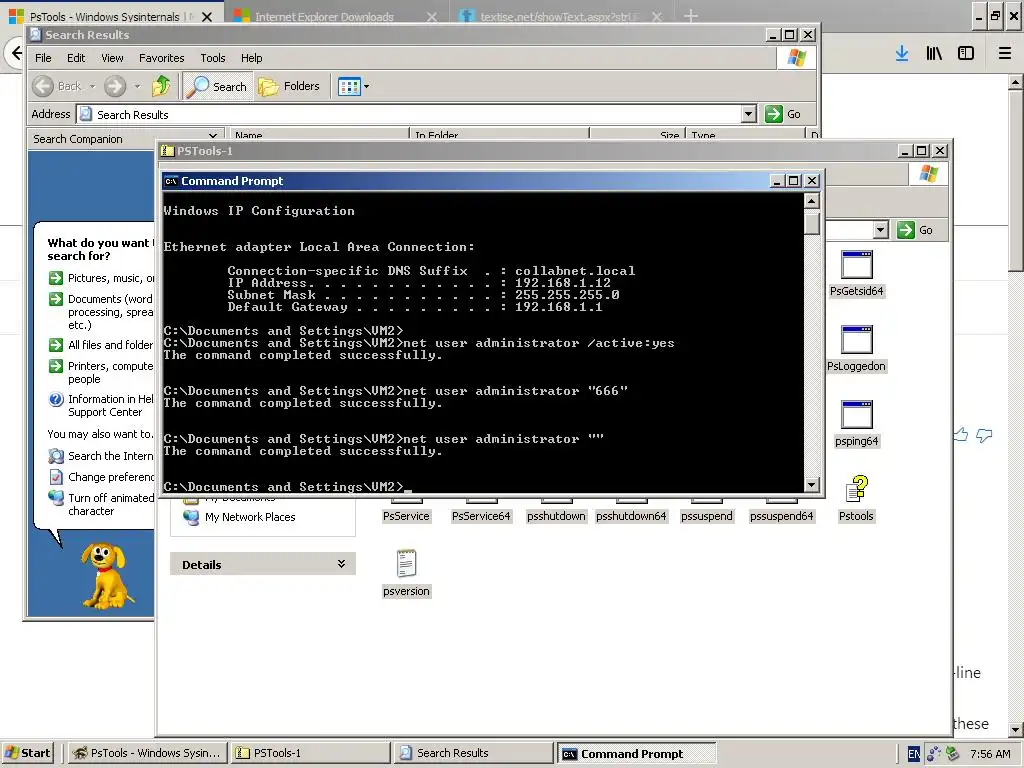Select the psping64 file icon

point(857,415)
